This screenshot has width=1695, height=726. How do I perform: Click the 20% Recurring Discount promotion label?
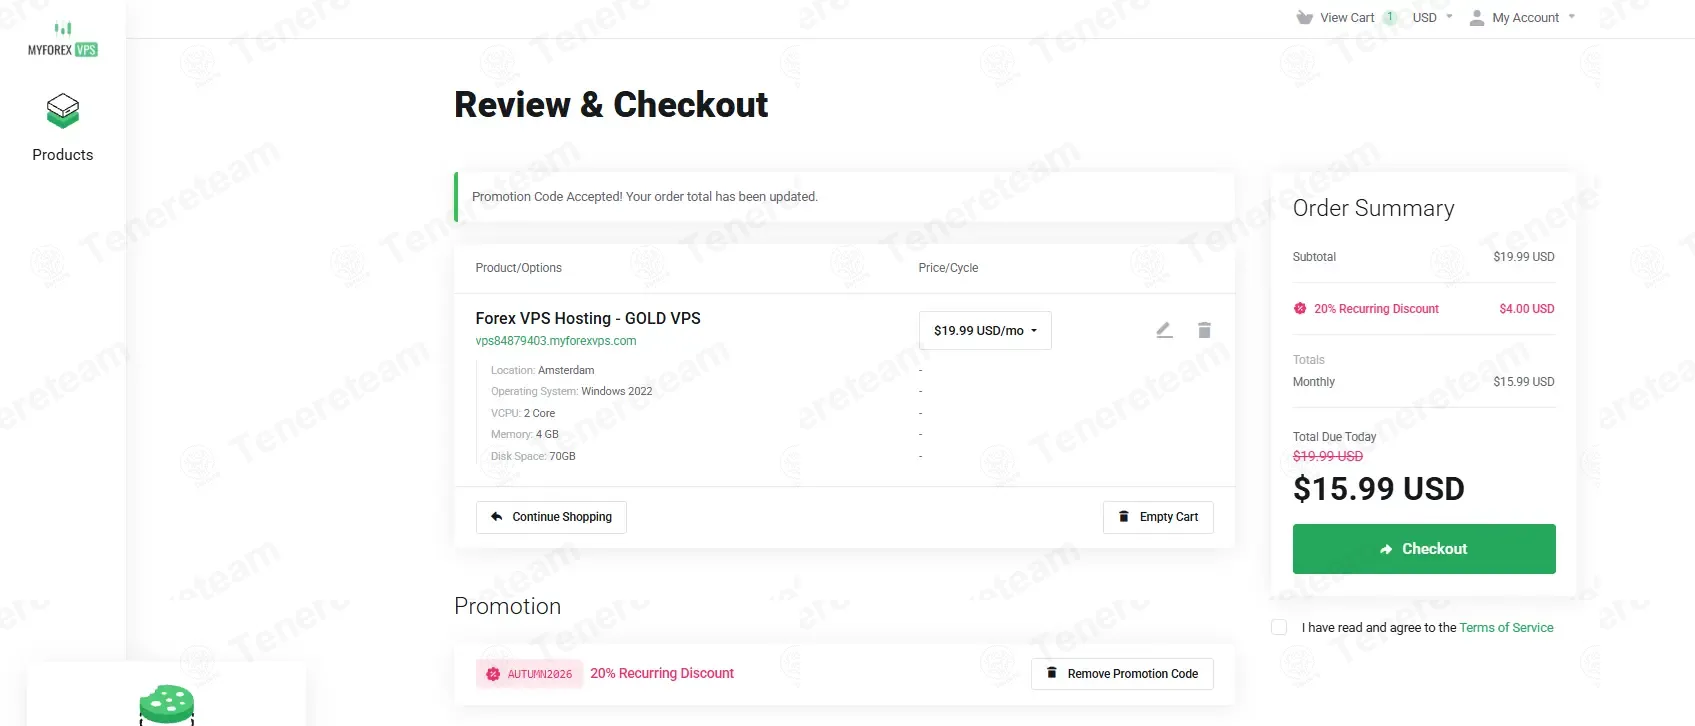[x=662, y=674]
